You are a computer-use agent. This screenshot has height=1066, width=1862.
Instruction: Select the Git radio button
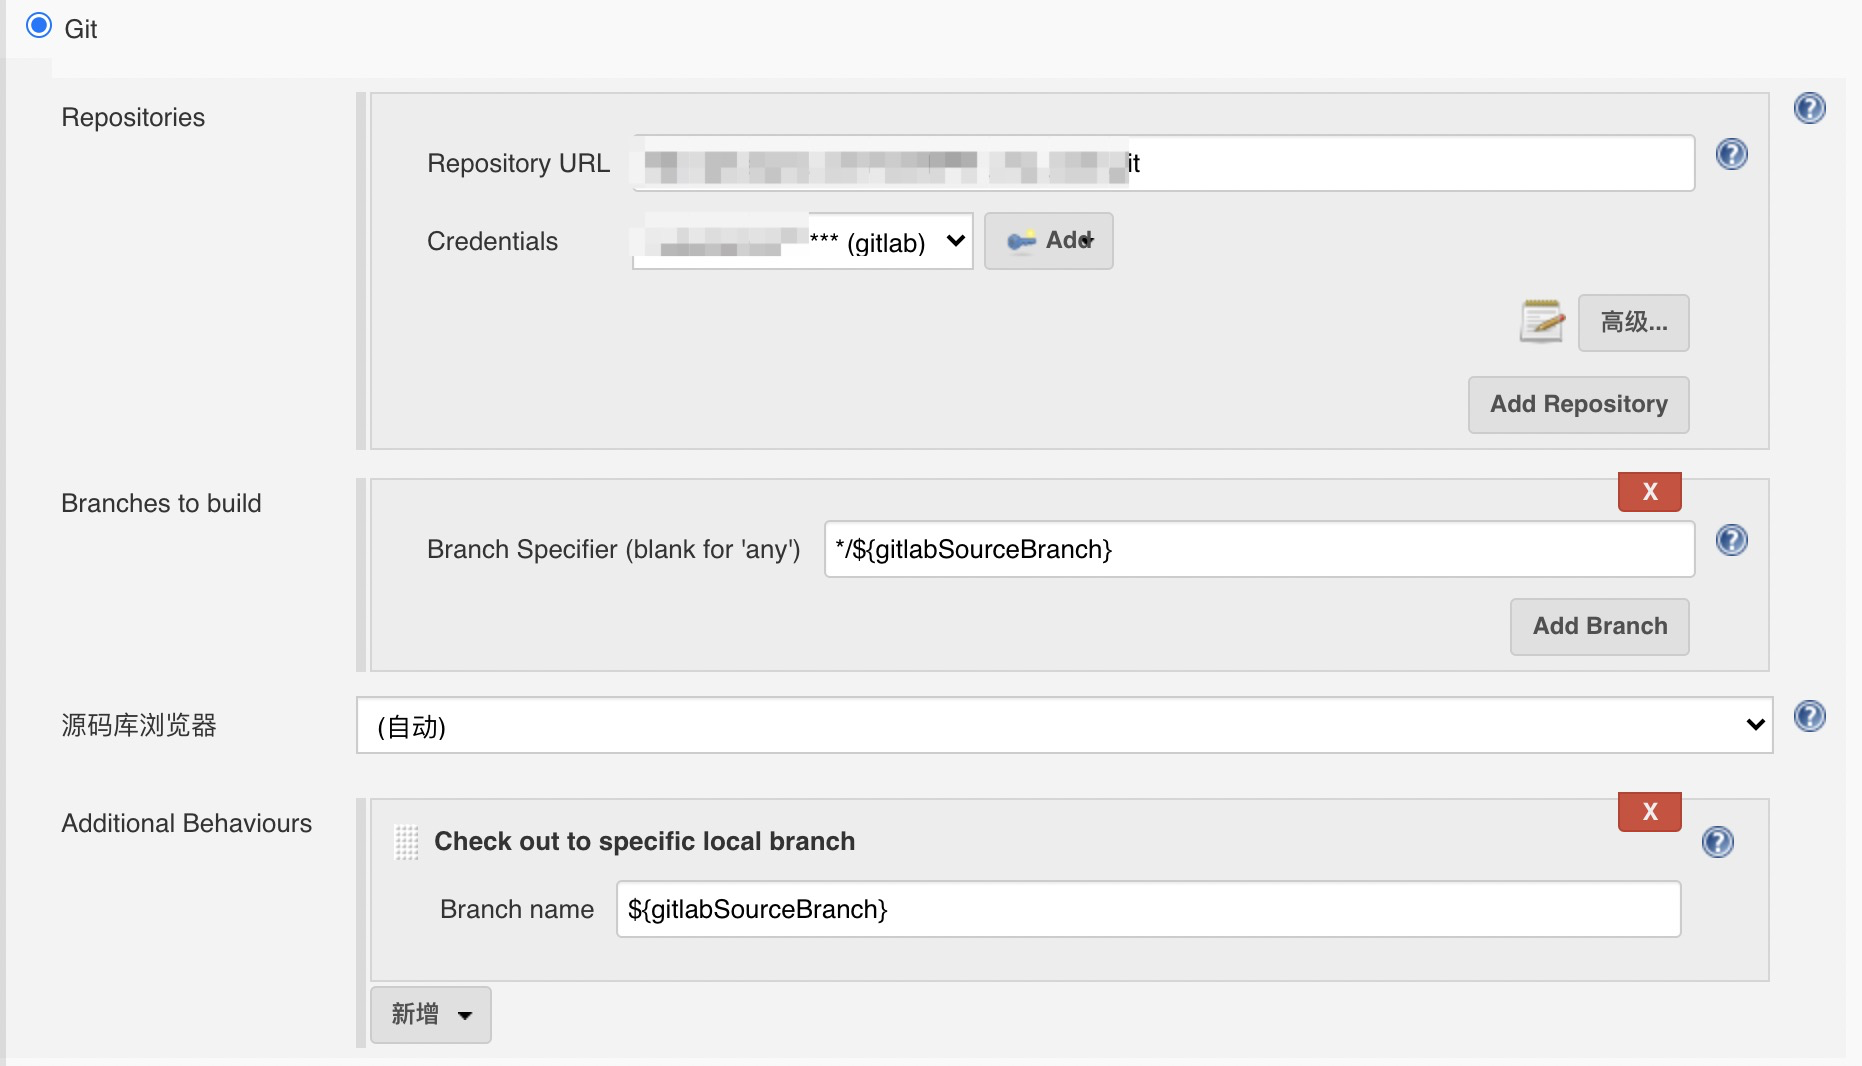click(39, 26)
